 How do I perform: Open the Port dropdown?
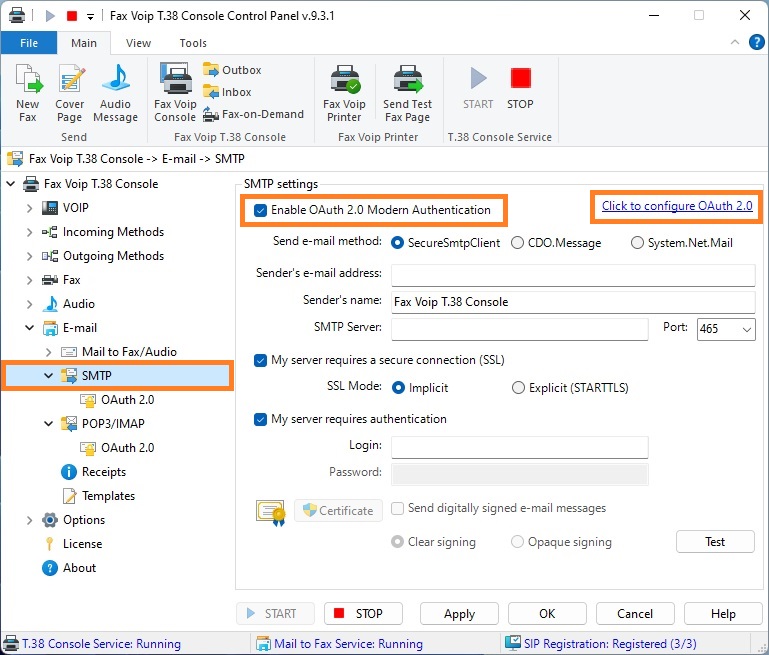[x=746, y=329]
